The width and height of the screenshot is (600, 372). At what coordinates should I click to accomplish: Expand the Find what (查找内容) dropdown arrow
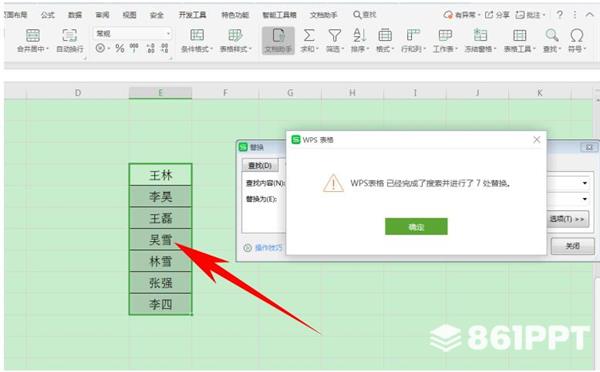(585, 183)
